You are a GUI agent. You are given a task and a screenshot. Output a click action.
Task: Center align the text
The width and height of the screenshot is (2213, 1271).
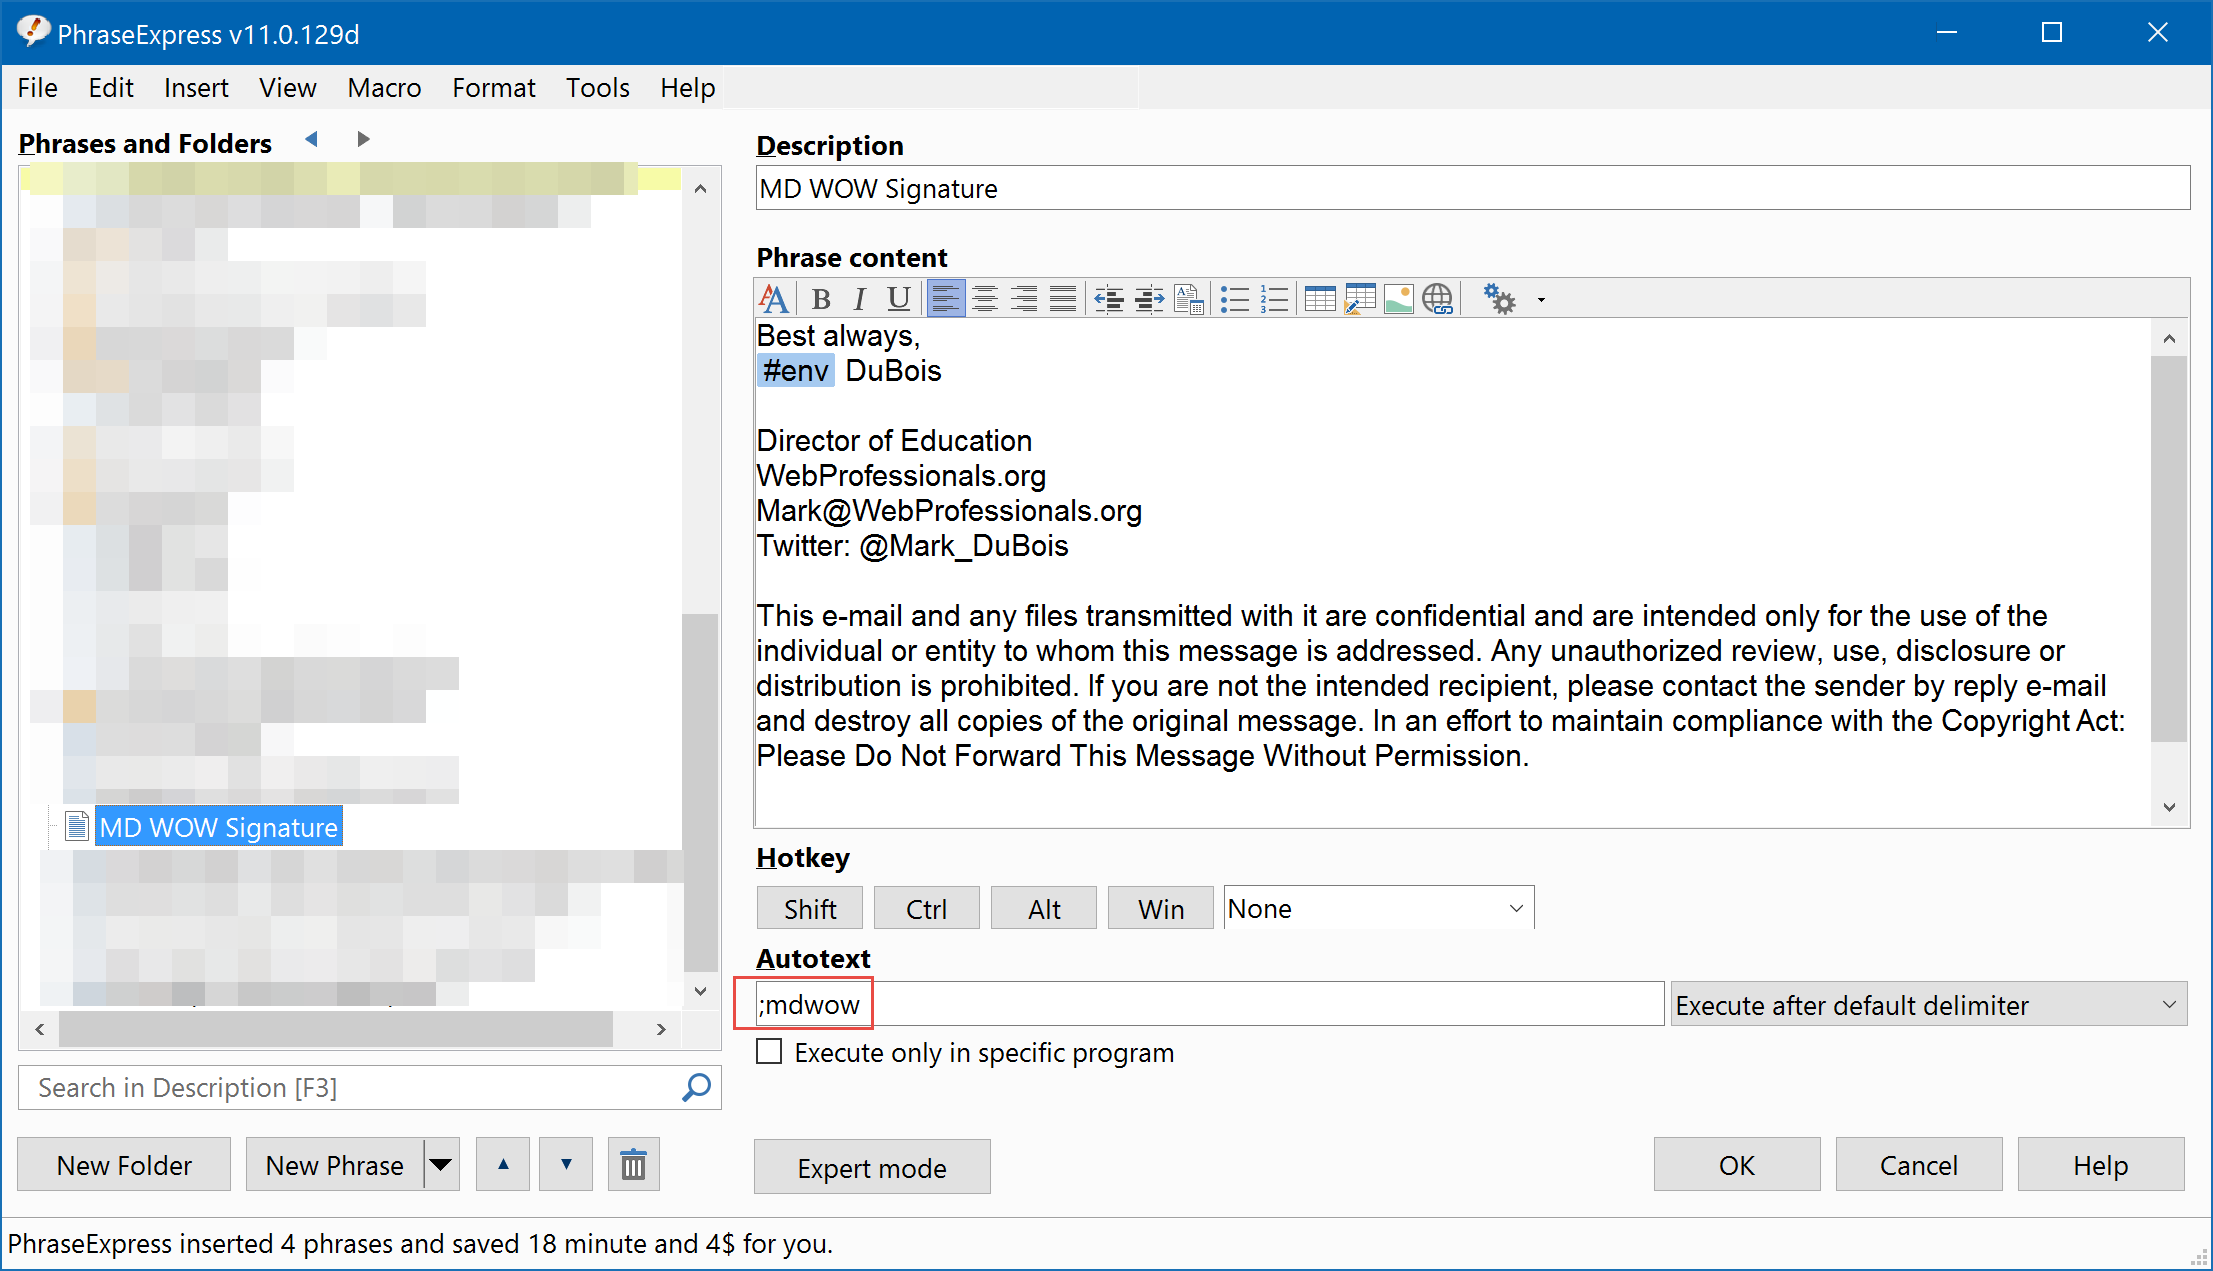point(985,299)
